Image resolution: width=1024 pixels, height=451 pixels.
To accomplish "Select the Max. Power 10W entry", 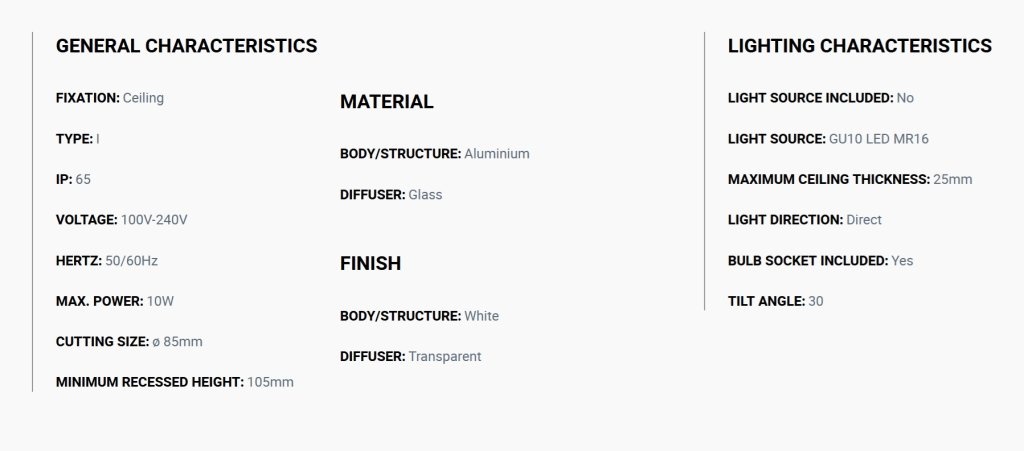I will click(115, 302).
